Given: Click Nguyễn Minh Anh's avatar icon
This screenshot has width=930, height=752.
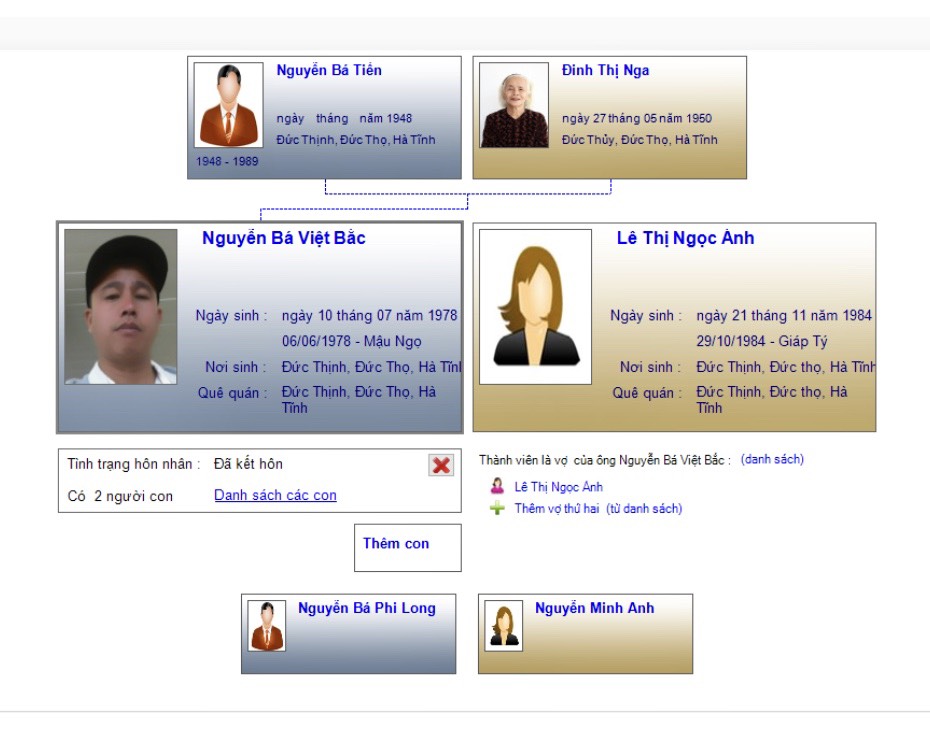Looking at the screenshot, I should pos(504,626).
